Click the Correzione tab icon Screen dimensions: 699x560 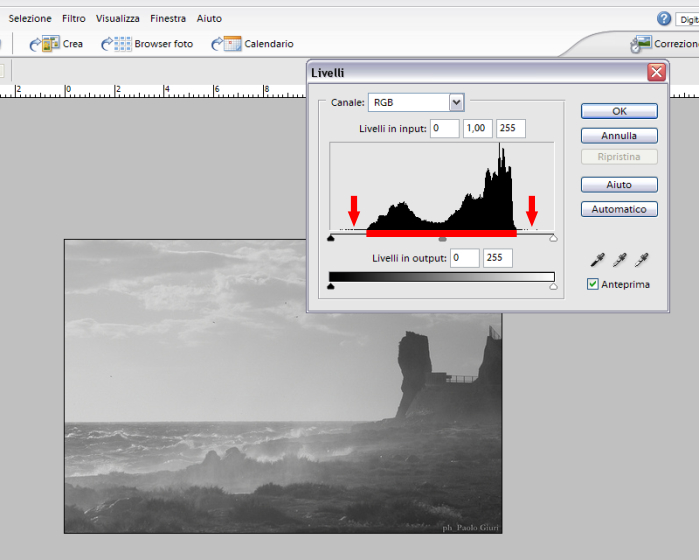(x=641, y=44)
